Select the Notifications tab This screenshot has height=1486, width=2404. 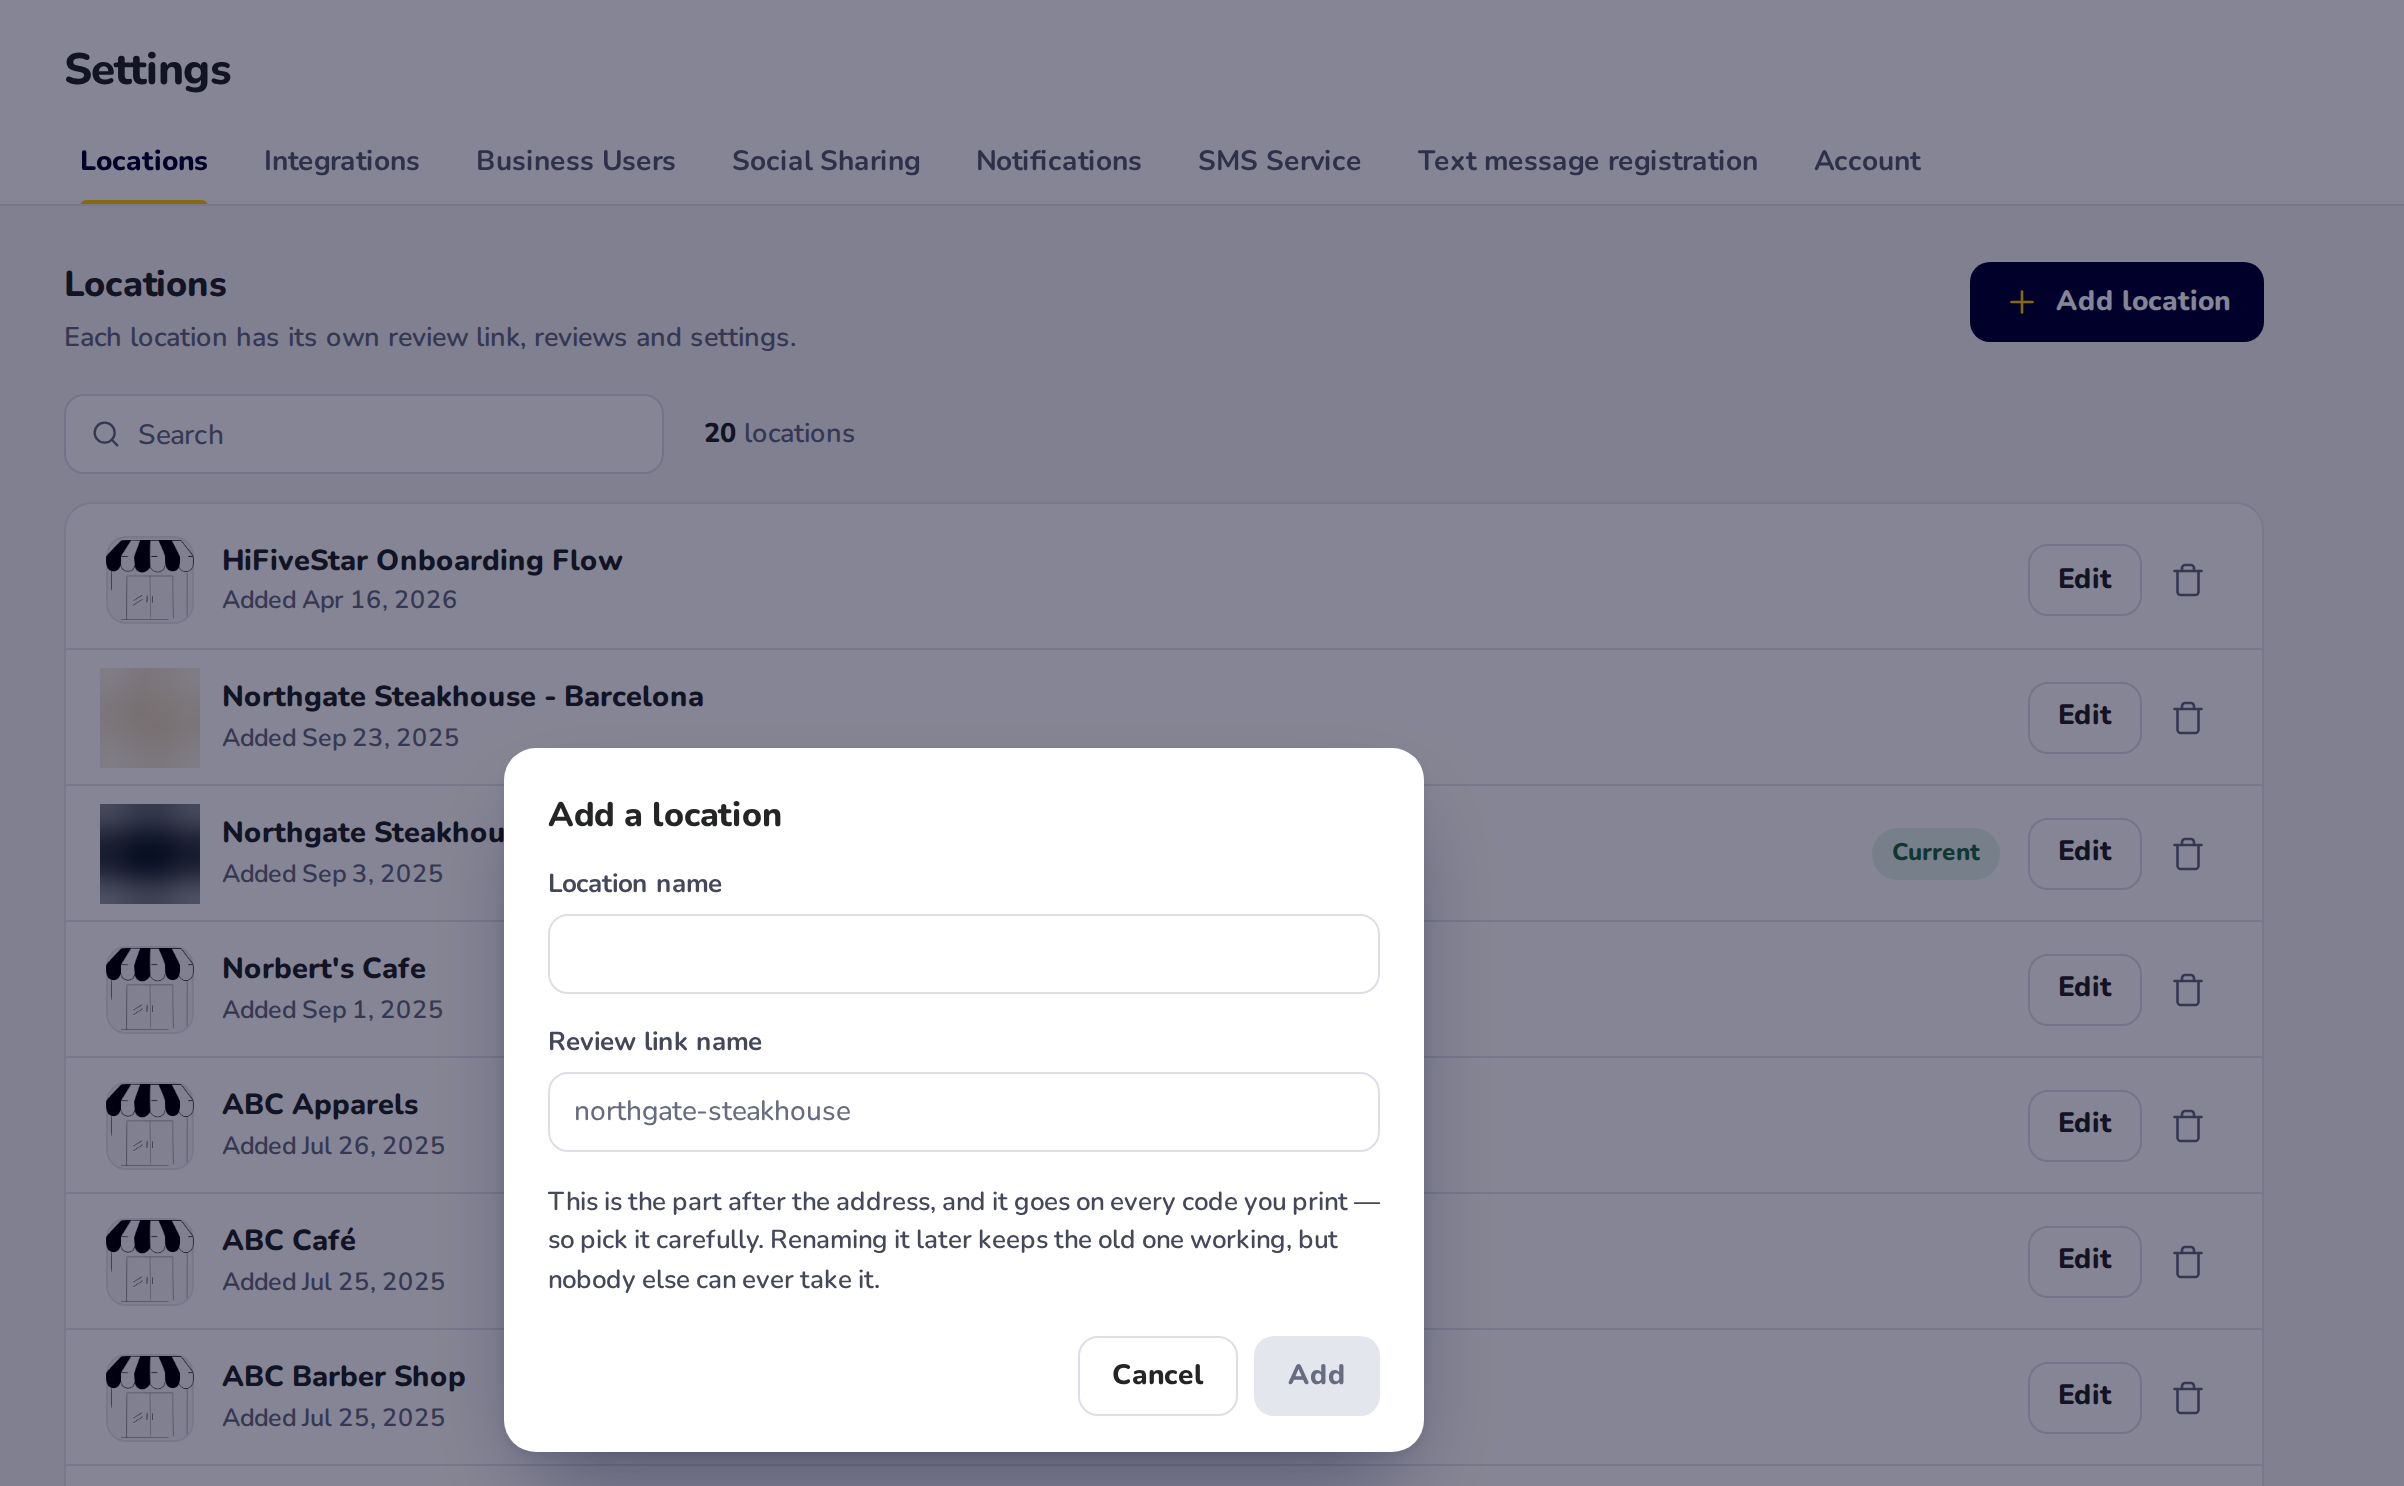pos(1059,161)
